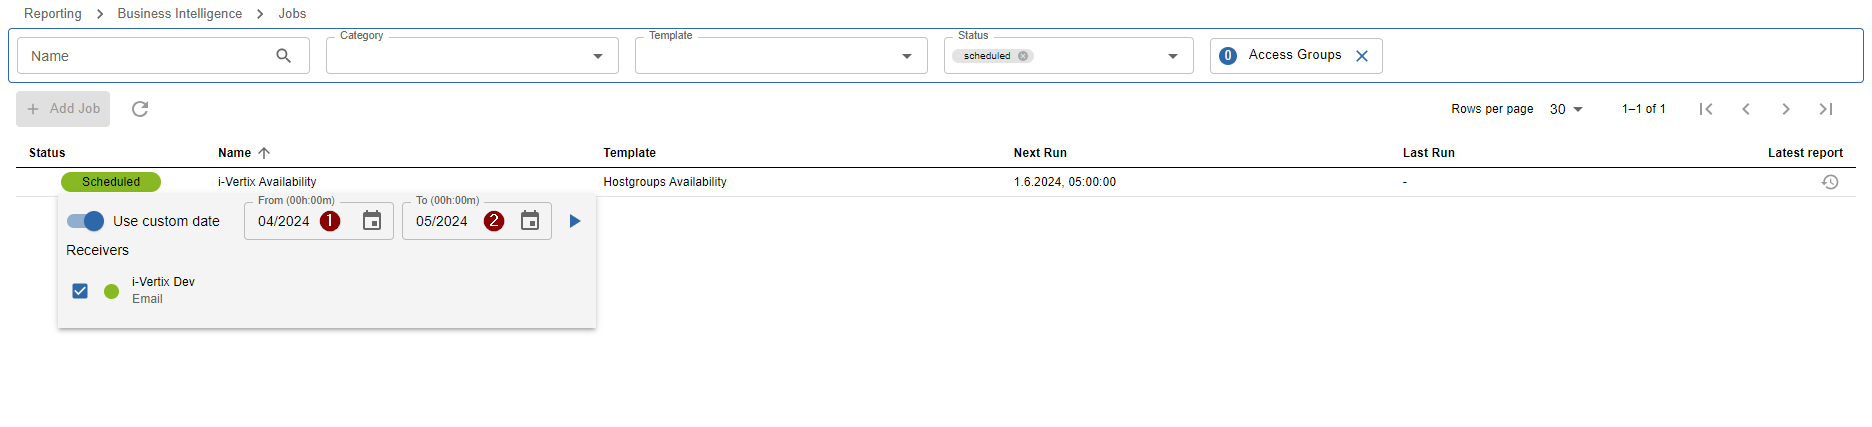Image resolution: width=1872 pixels, height=427 pixels.
Task: Change rows per page from 30
Action: (1567, 109)
